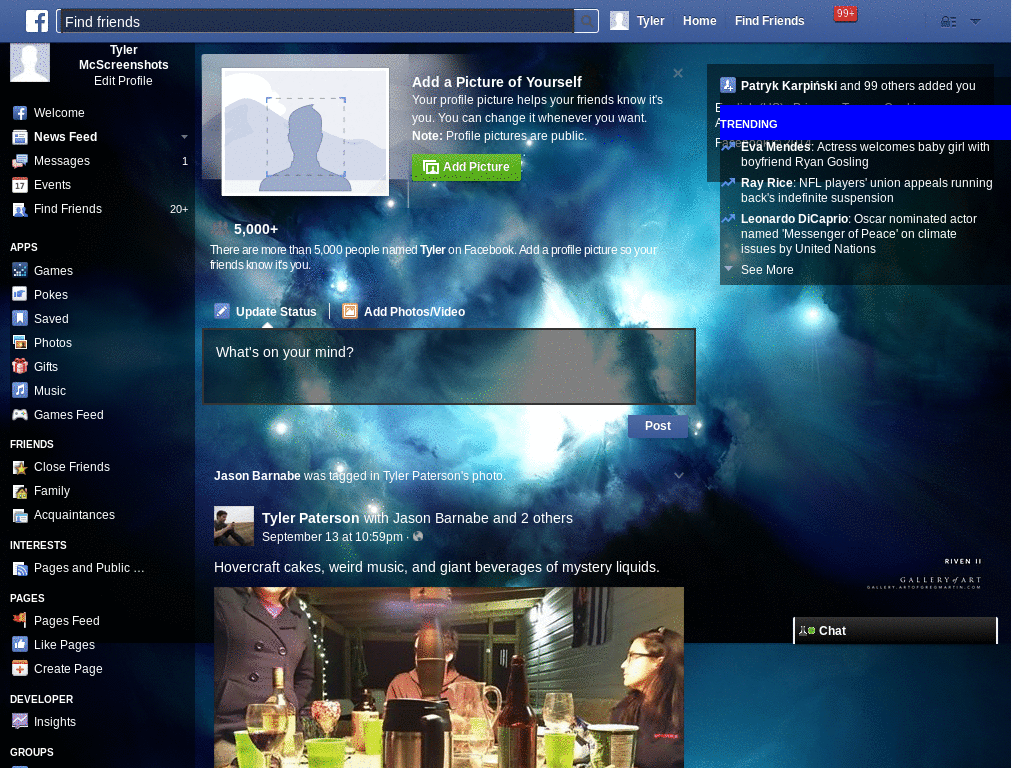
Task: Click the Like Pages thumbs-up icon
Action: click(20, 645)
